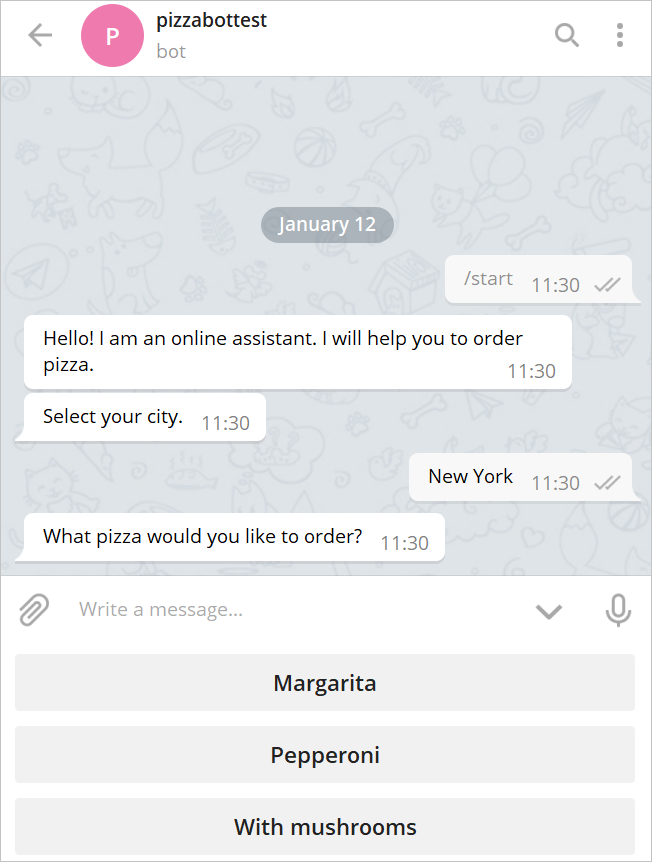Open pizzabottest chat title for bot info
Image resolution: width=652 pixels, height=862 pixels.
pyautogui.click(x=212, y=21)
